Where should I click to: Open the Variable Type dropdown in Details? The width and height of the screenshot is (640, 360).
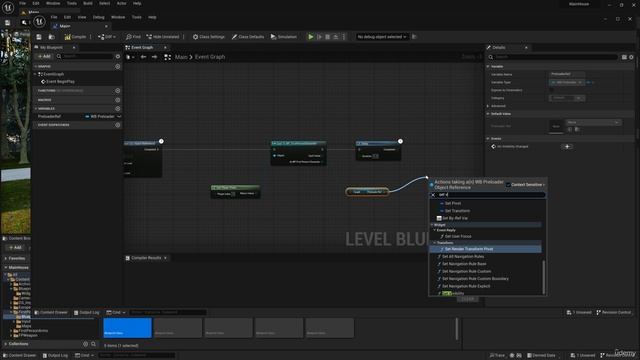567,82
